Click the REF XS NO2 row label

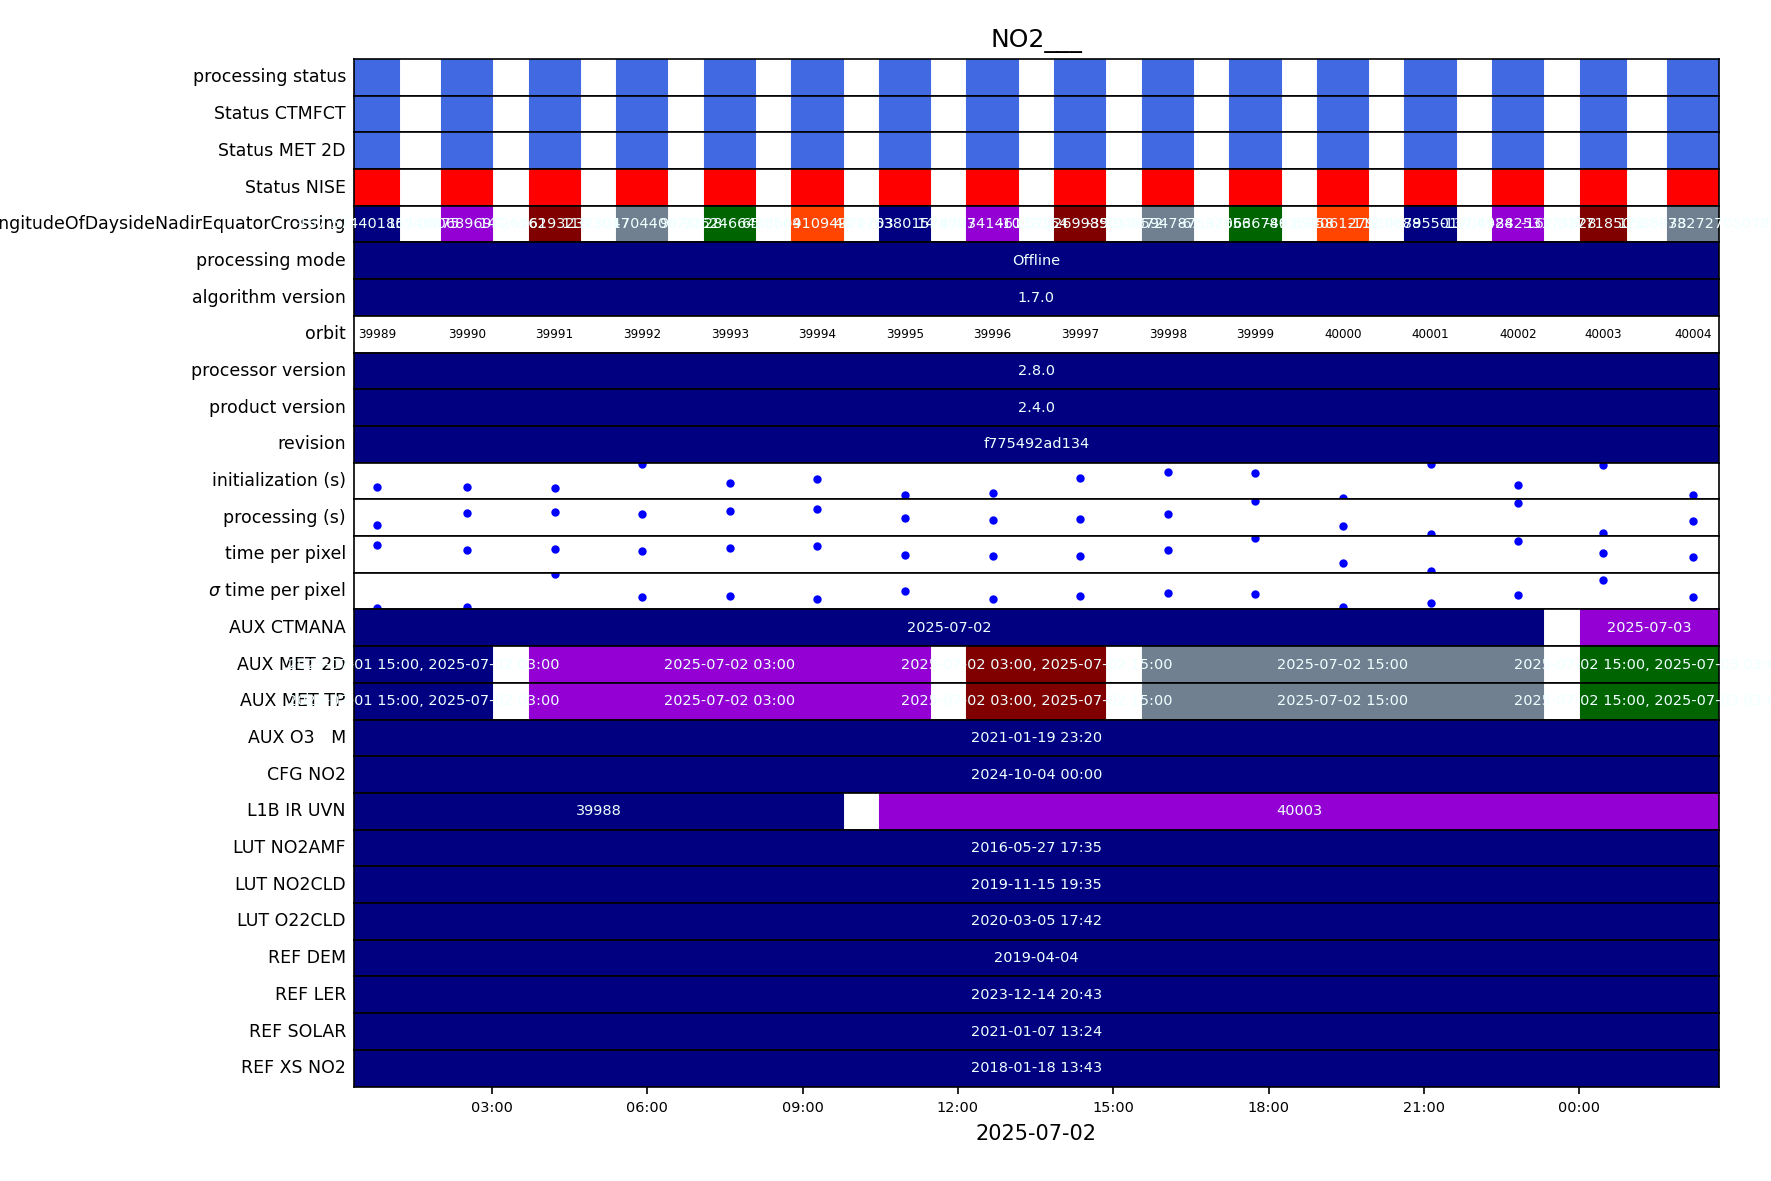tap(293, 1068)
